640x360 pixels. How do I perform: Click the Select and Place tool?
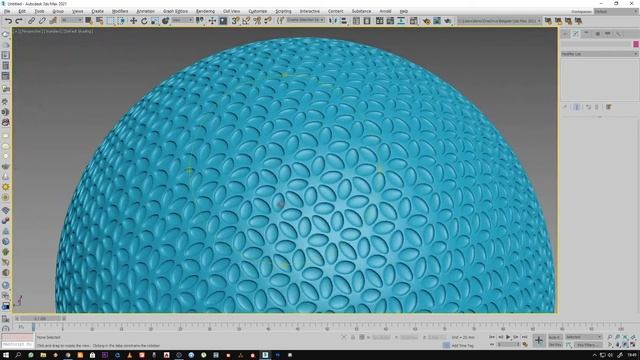165,20
